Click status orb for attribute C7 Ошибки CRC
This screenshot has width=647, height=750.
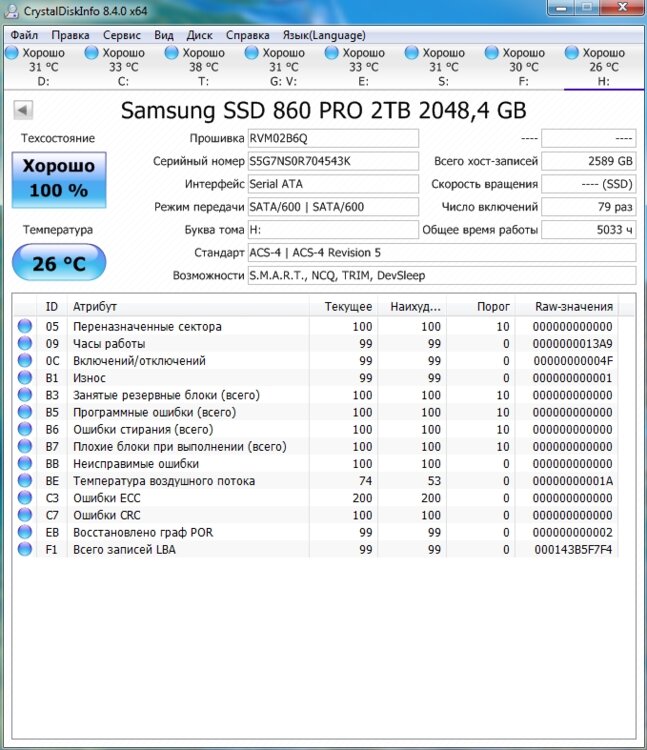coord(25,515)
